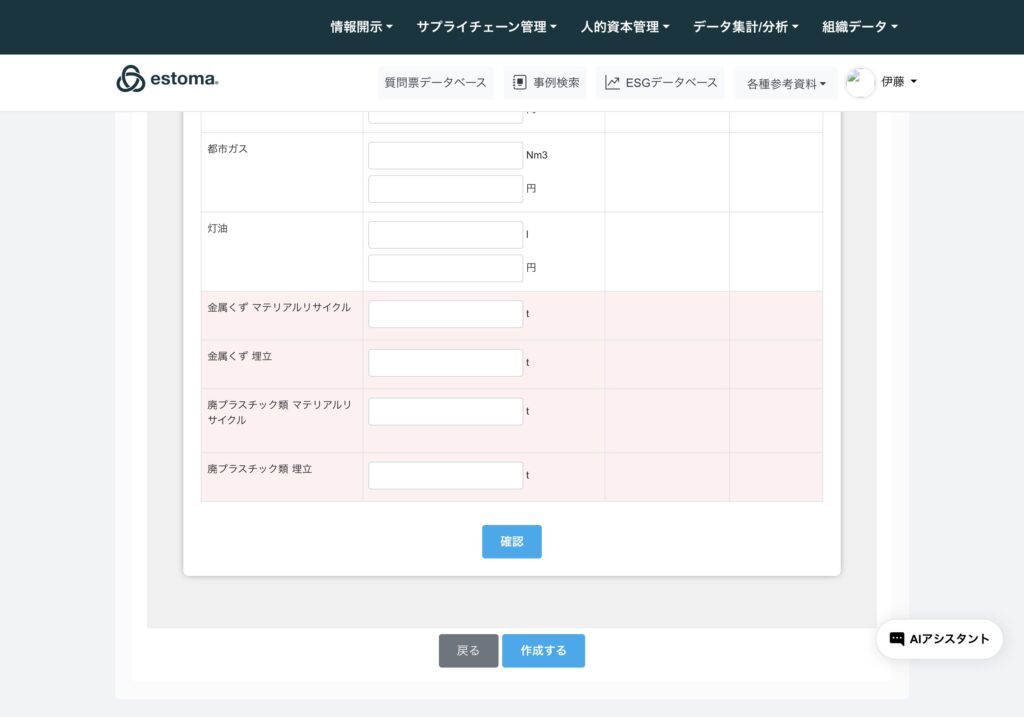Image resolution: width=1024 pixels, height=717 pixels.
Task: Open the データ集計/分析 menu
Action: [x=745, y=27]
